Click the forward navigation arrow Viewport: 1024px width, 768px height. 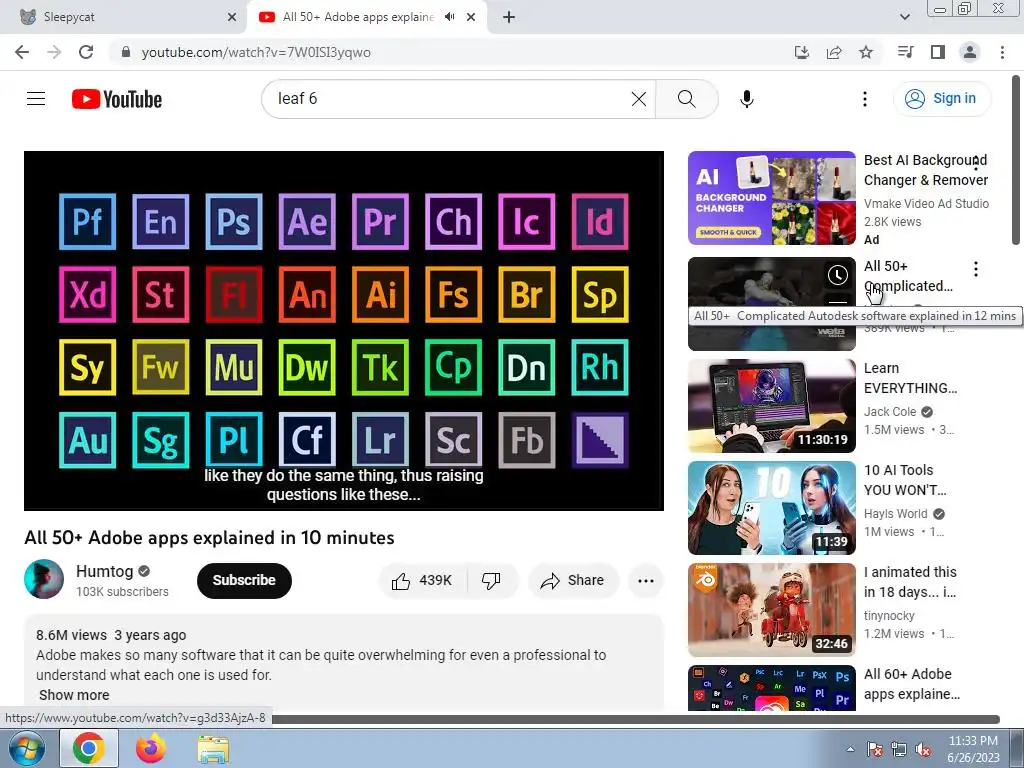coord(54,52)
